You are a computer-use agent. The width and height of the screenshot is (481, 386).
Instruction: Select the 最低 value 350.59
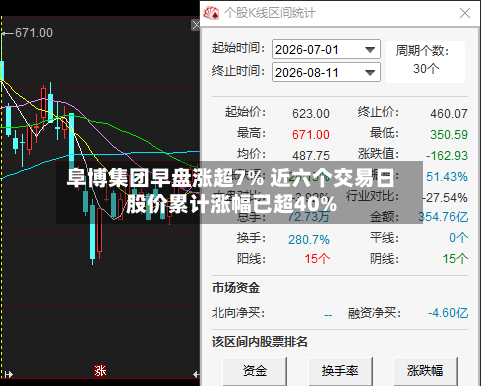click(449, 135)
